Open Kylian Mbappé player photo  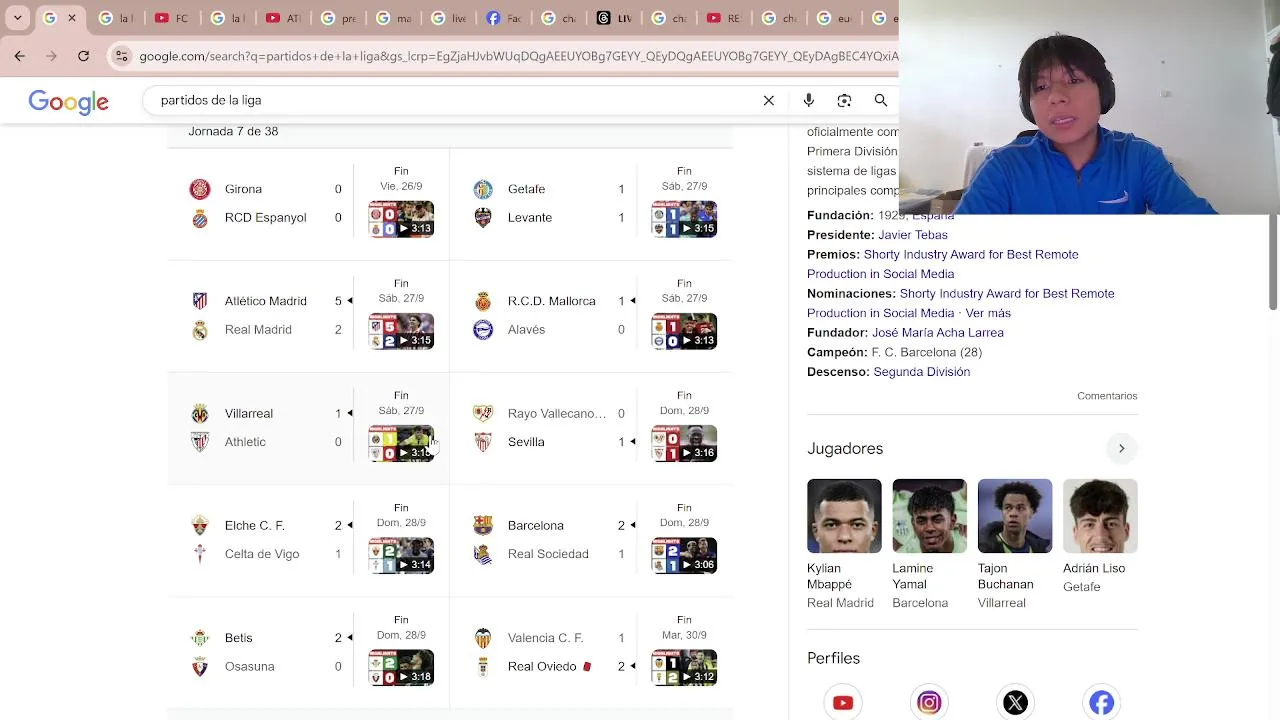pos(844,516)
